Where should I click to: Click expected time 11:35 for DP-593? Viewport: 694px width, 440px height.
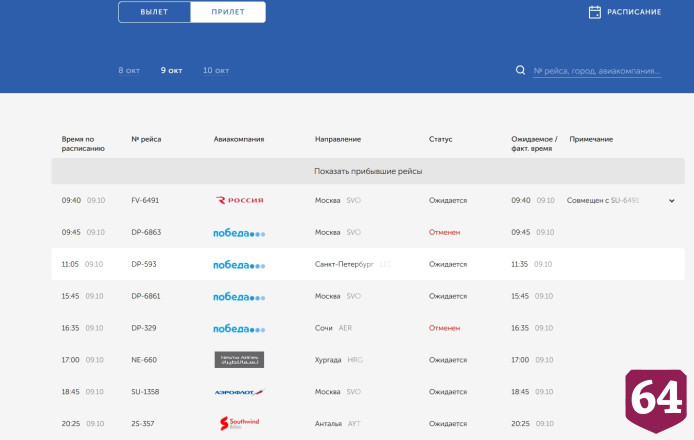tap(520, 264)
